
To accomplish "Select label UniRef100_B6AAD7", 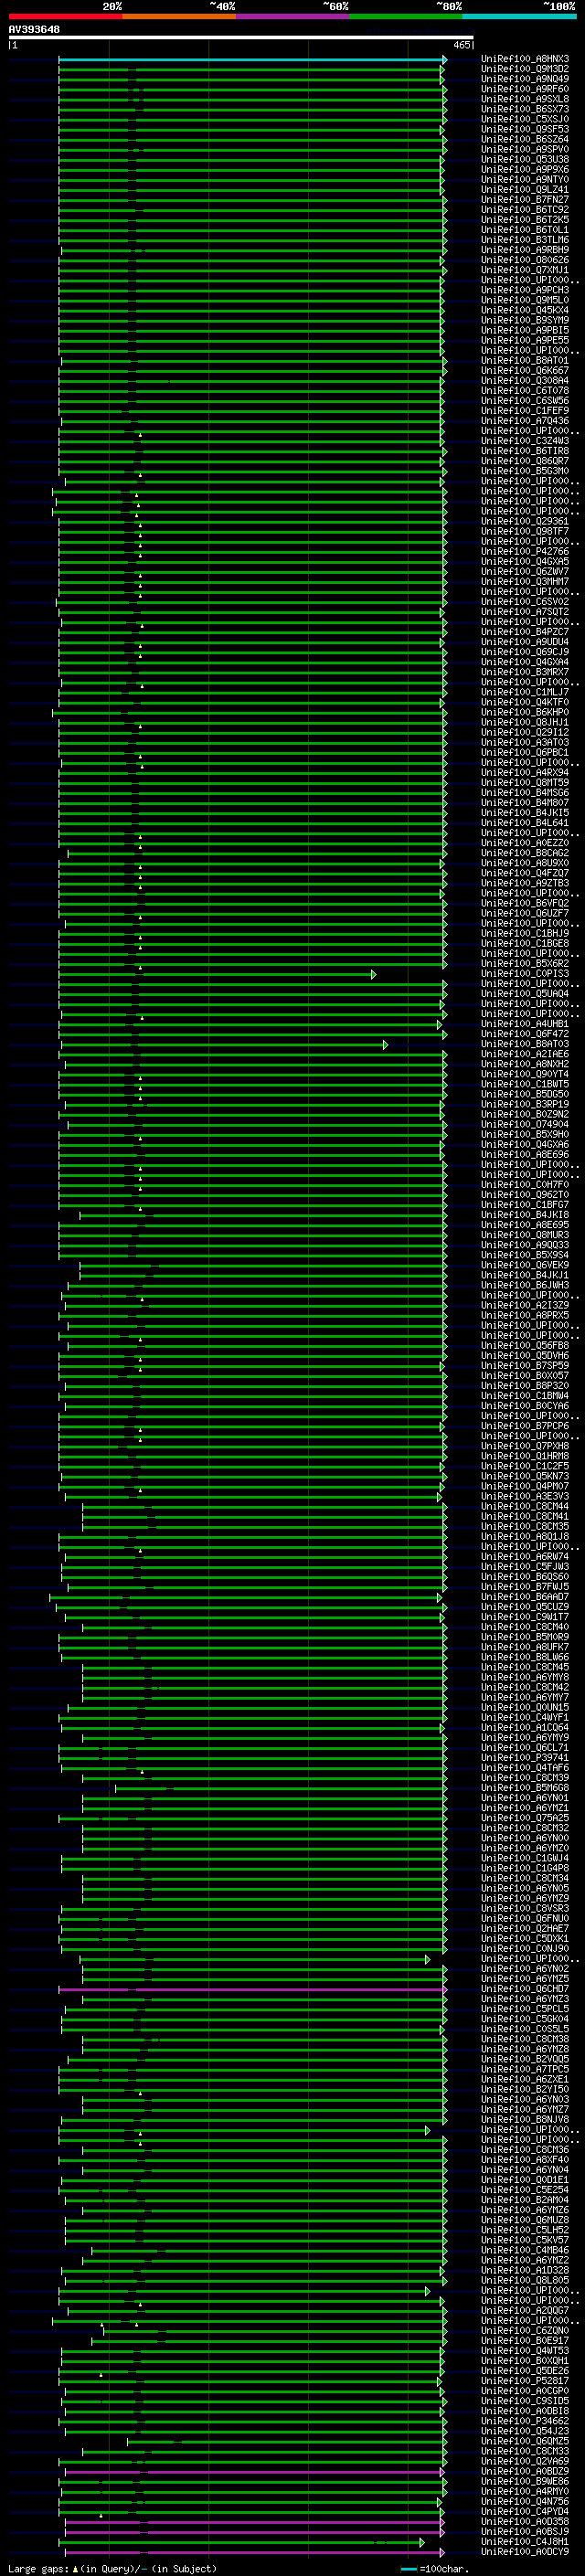I will click(x=525, y=1597).
